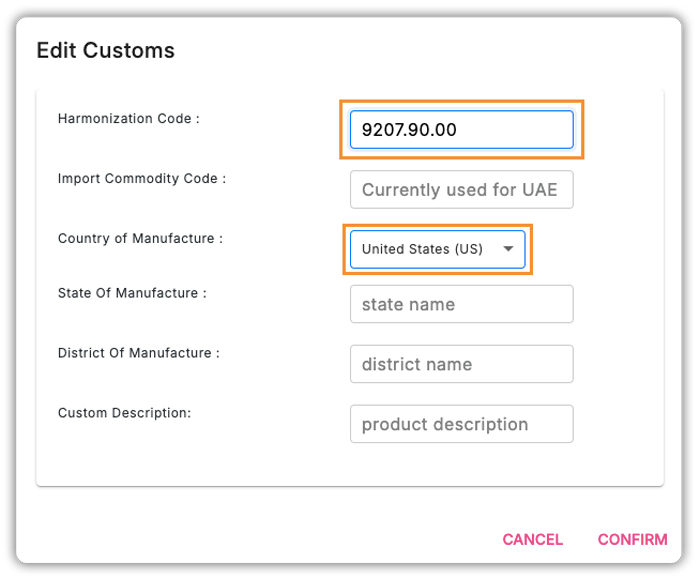Viewport: 700px width, 578px height.
Task: Click the 'State Of Manufacture :' label
Action: 132,293
